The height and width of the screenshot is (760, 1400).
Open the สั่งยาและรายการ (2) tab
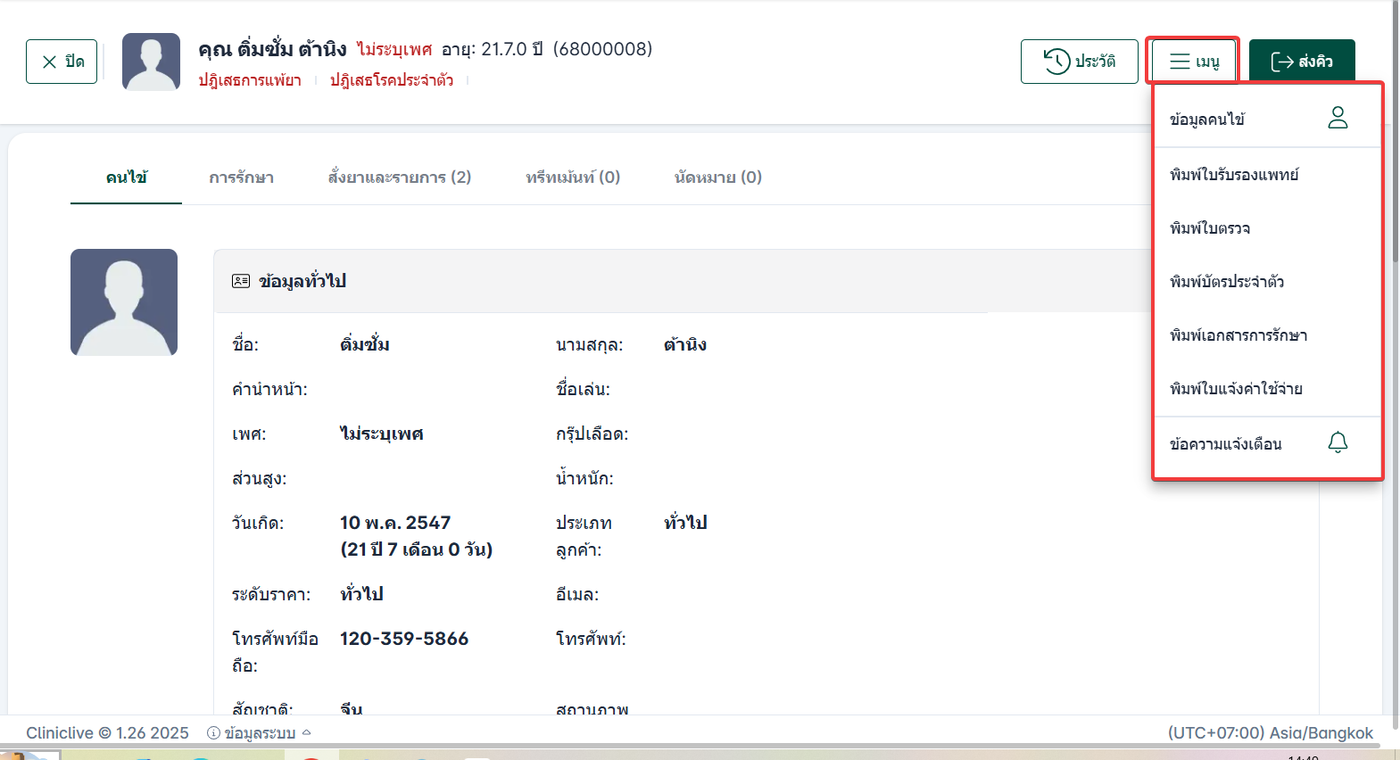click(x=399, y=178)
